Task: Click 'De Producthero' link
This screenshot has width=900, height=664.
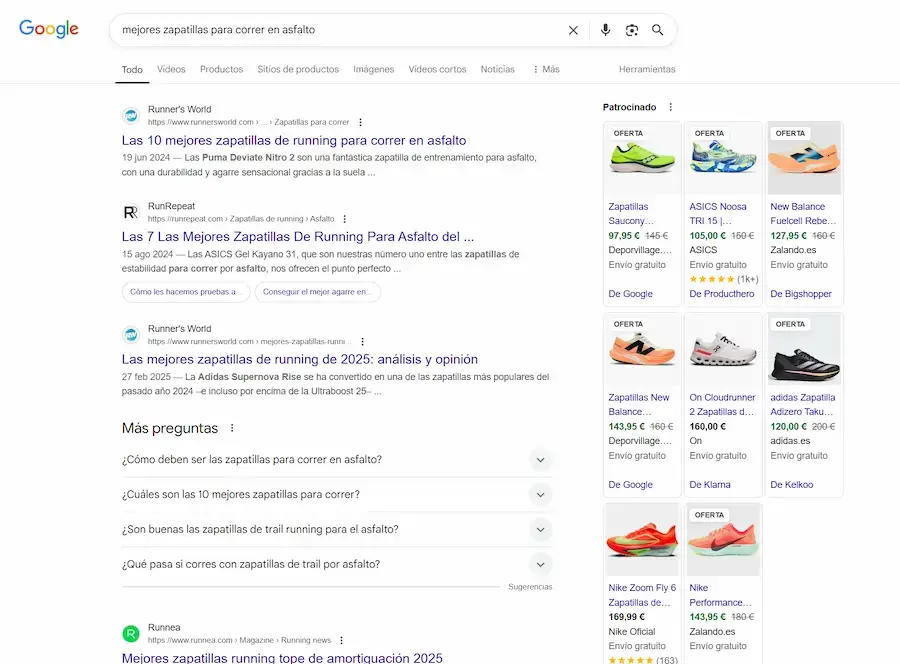Action: point(721,294)
